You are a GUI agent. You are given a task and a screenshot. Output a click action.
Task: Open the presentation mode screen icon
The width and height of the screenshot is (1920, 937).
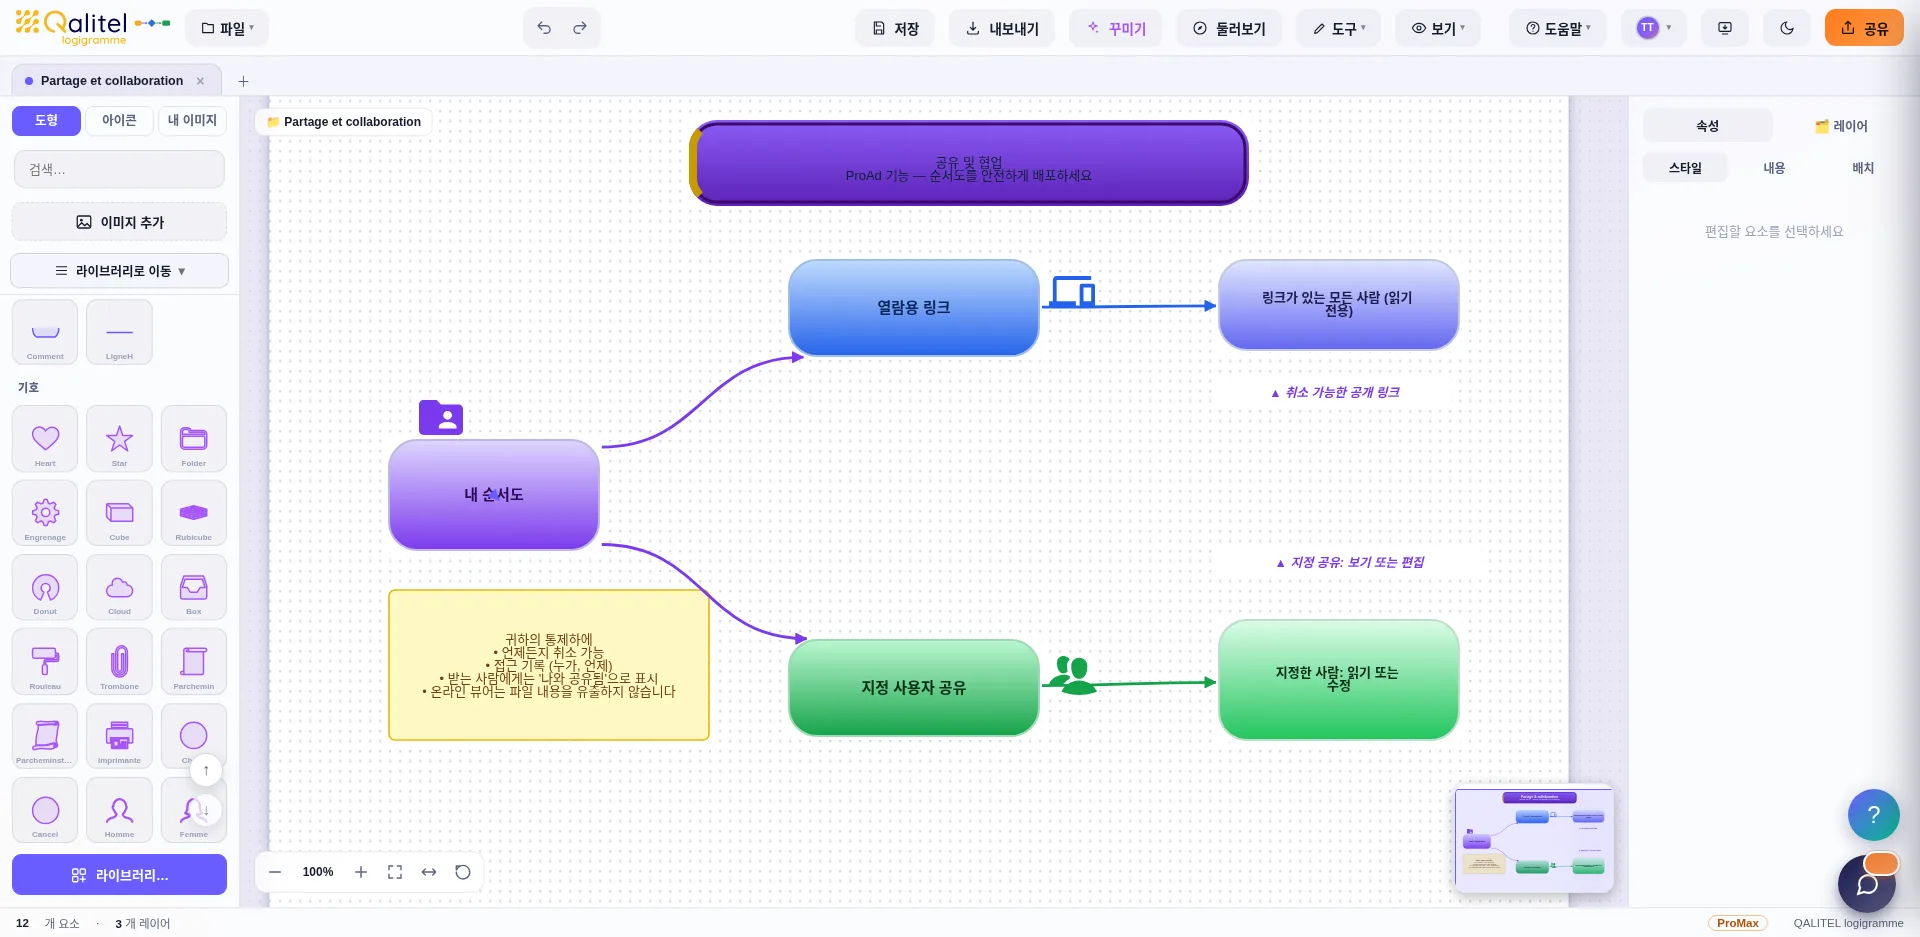(1725, 28)
